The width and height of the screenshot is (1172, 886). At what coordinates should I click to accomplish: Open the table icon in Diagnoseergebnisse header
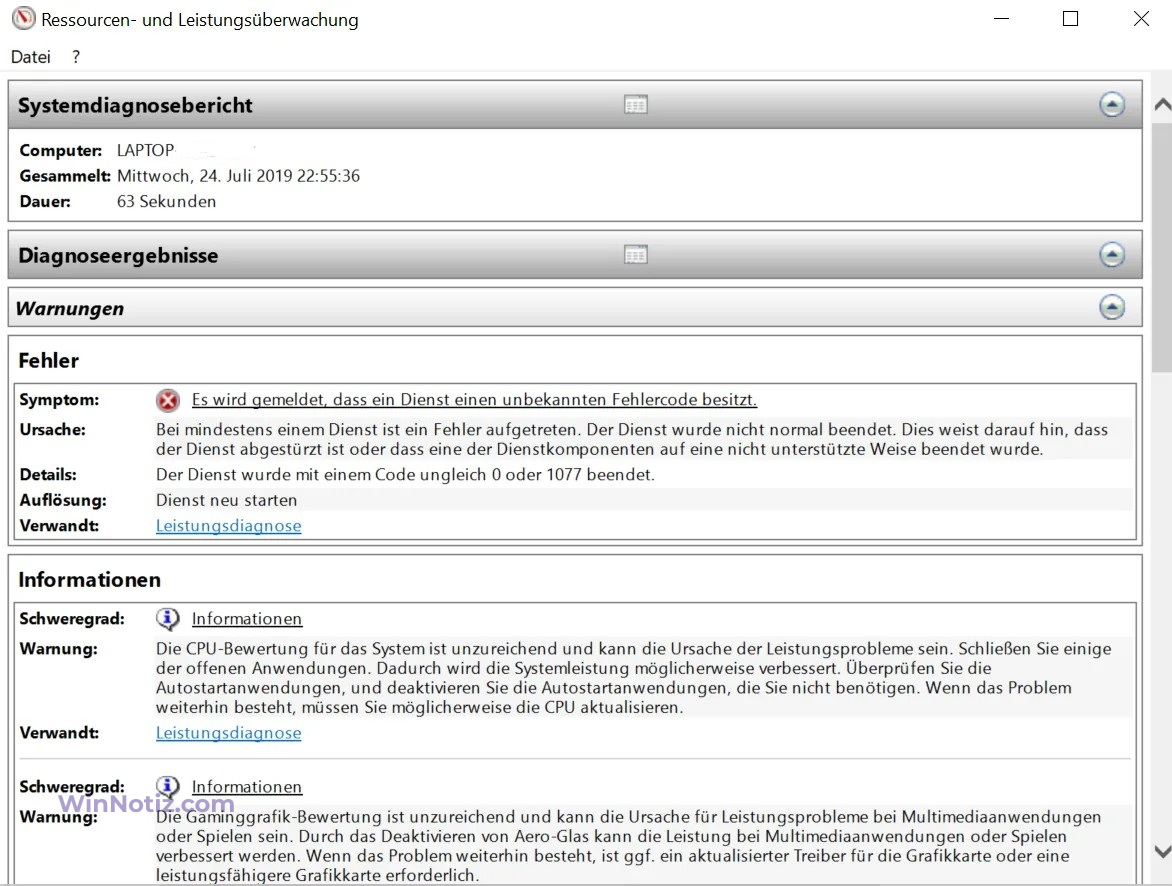coord(635,255)
